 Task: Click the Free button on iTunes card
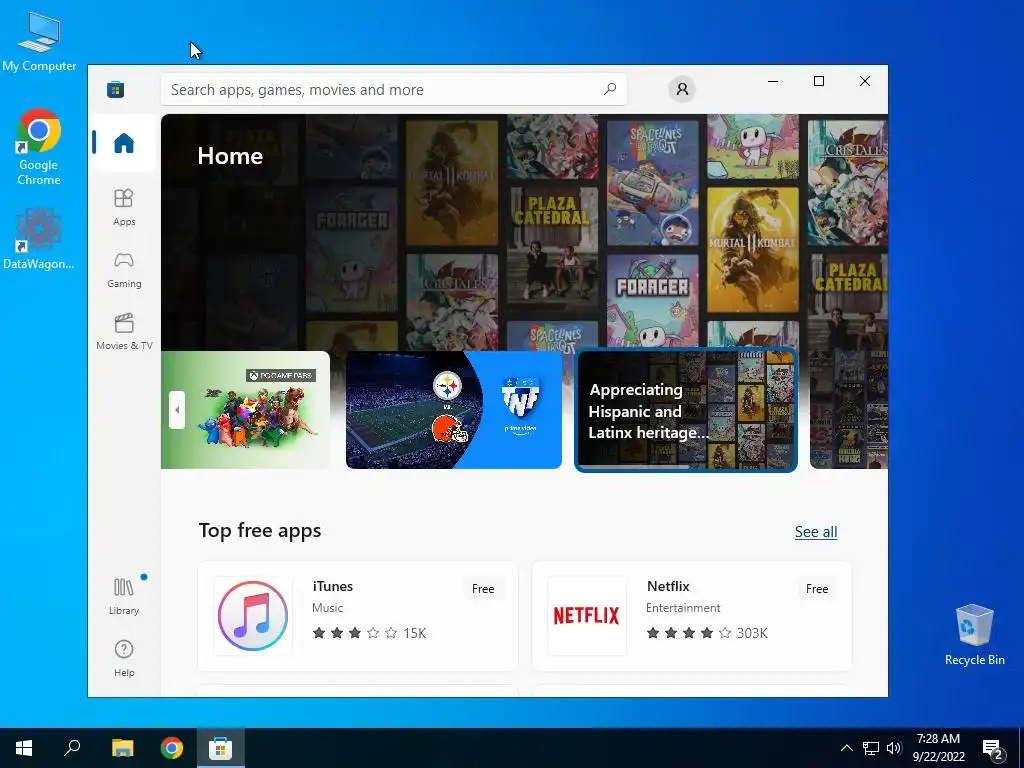point(483,588)
